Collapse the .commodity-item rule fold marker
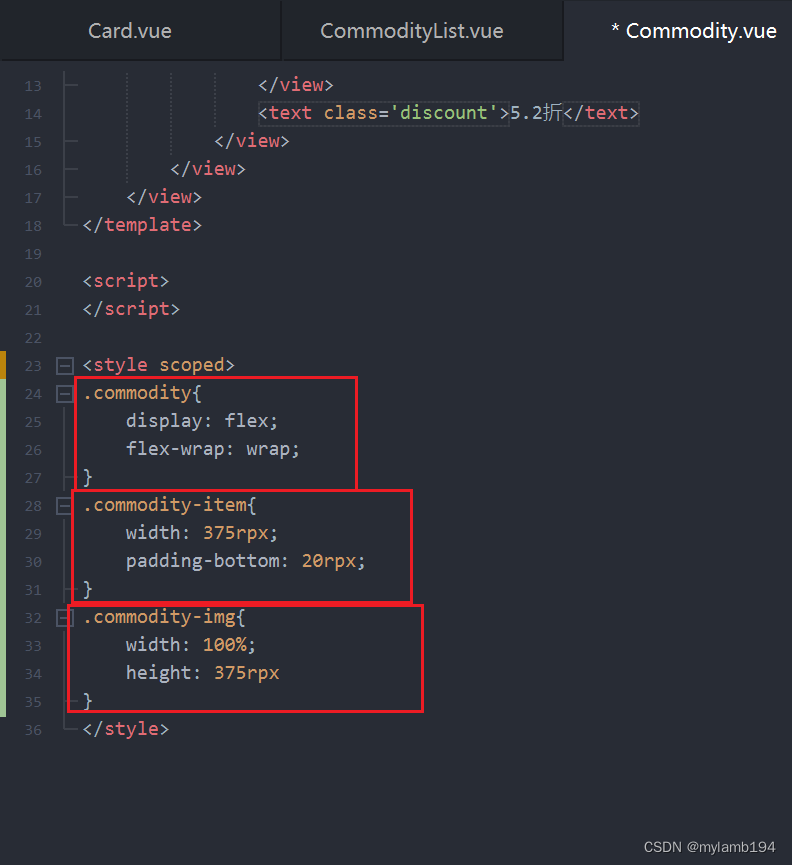 [65, 505]
